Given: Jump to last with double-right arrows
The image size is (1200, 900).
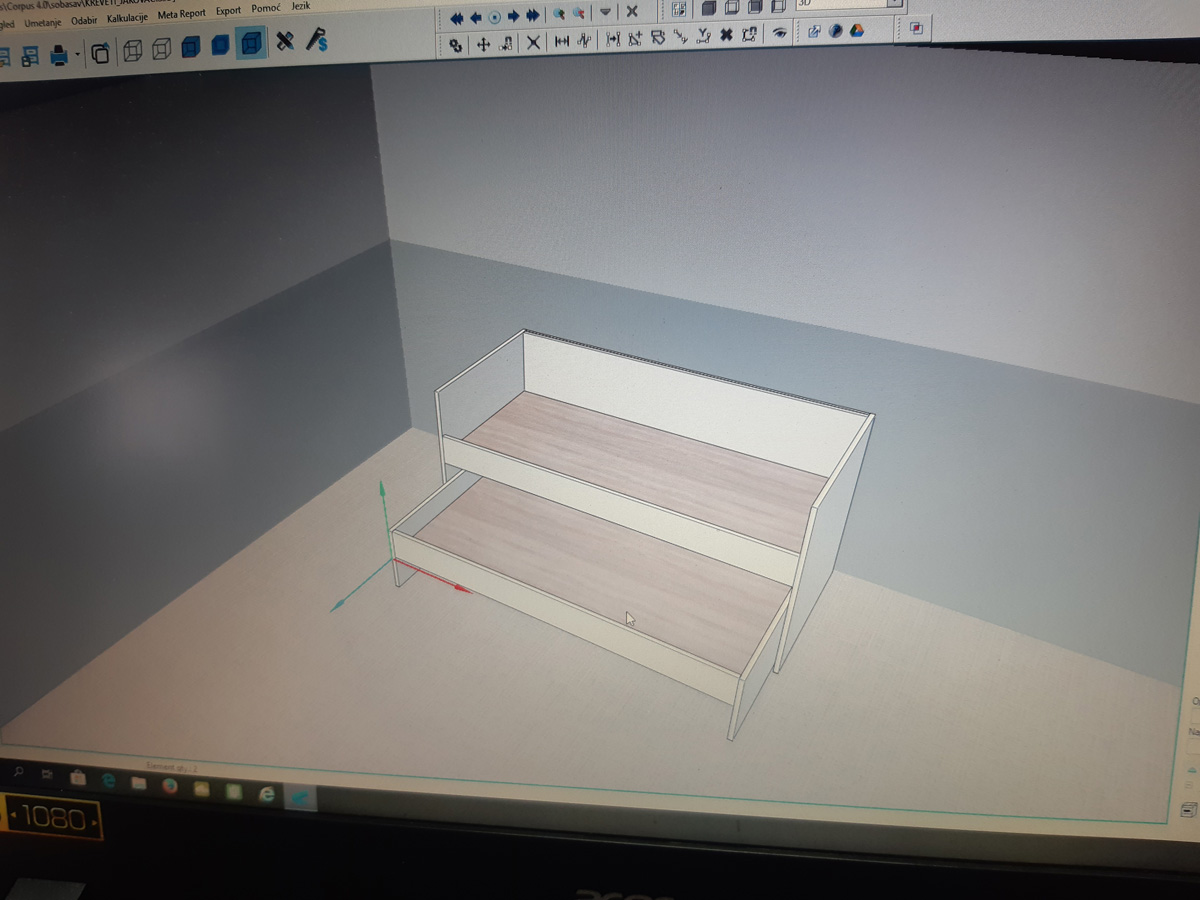Looking at the screenshot, I should click(x=532, y=16).
